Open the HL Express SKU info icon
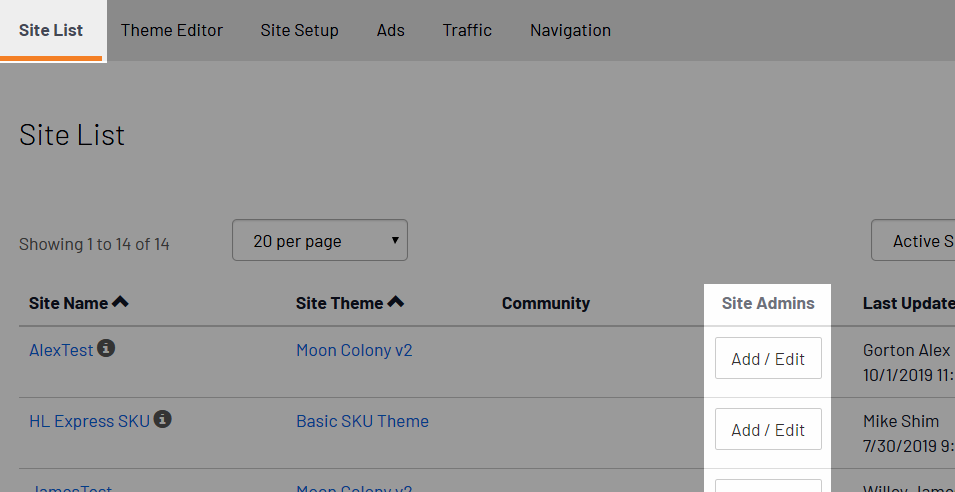Image resolution: width=955 pixels, height=492 pixels. coord(162,419)
